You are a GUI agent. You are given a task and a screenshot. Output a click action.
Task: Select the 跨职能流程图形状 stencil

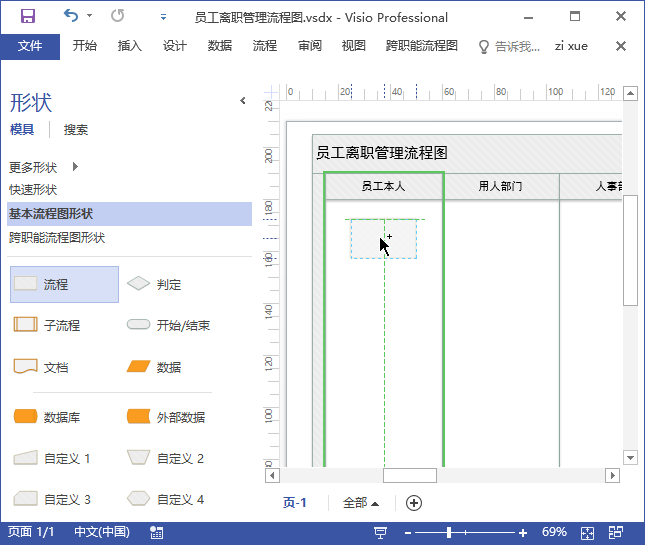pyautogui.click(x=57, y=238)
